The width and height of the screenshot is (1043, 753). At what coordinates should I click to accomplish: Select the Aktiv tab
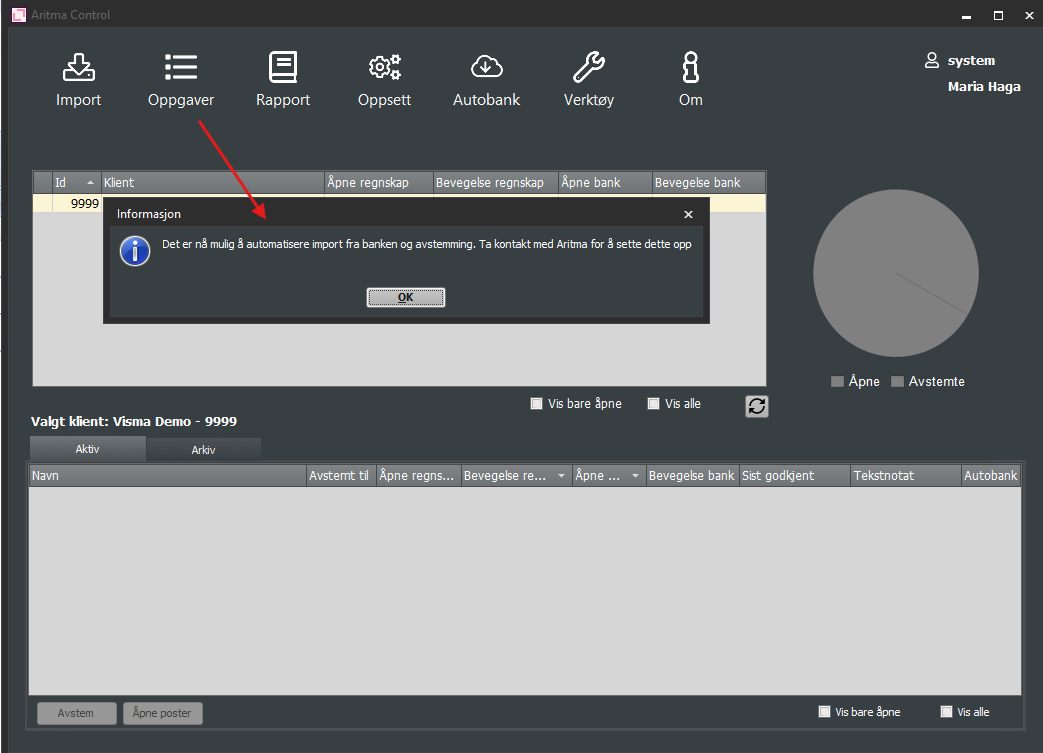(x=88, y=449)
